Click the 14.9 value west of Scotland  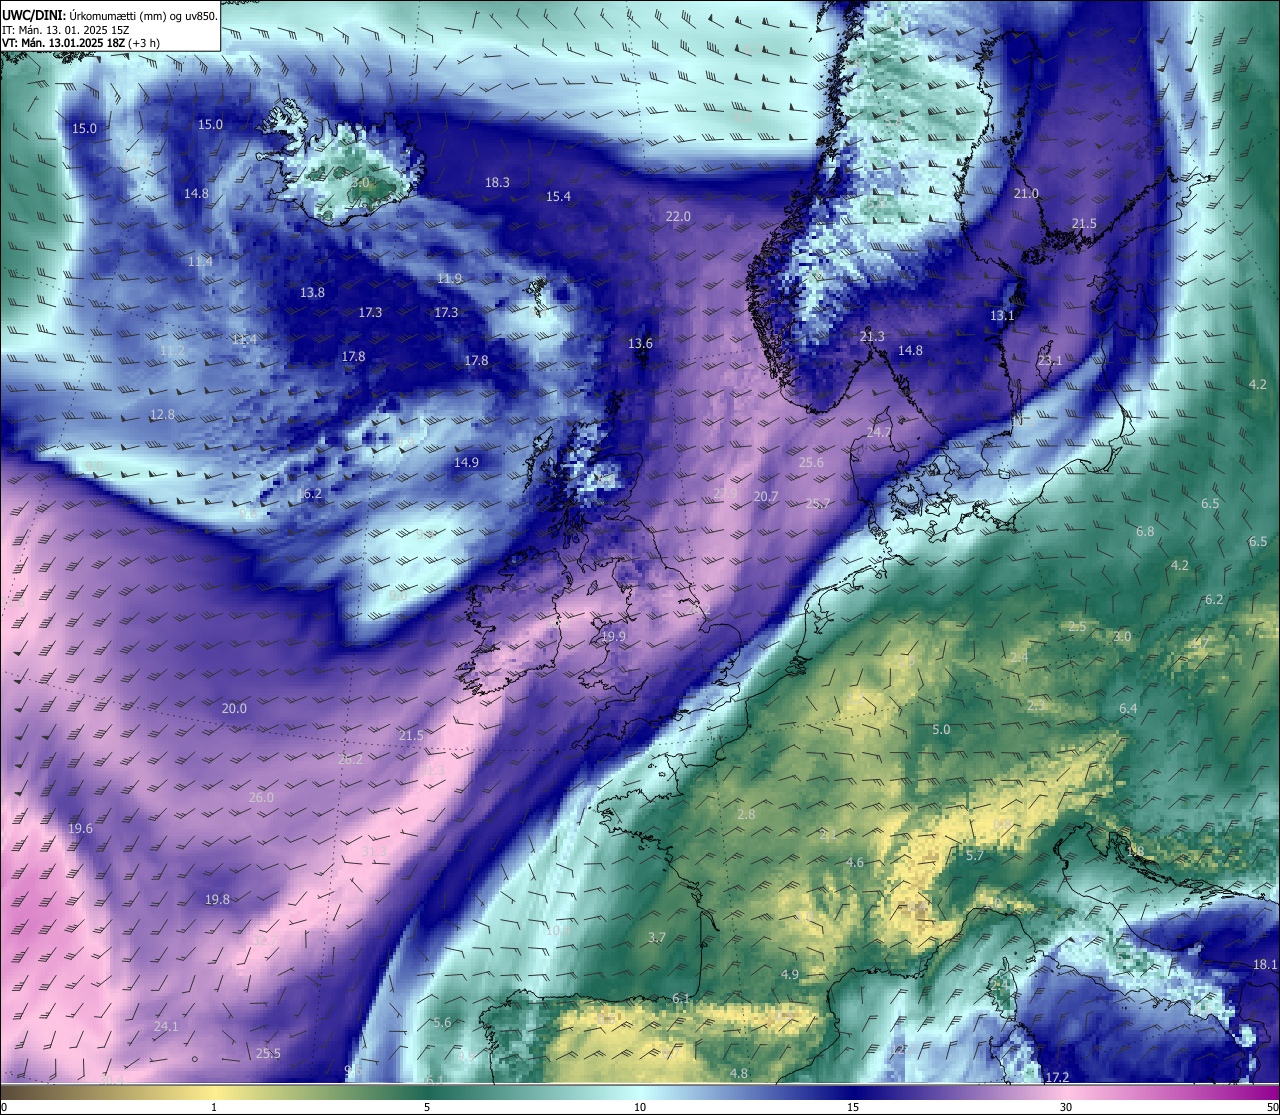point(466,462)
